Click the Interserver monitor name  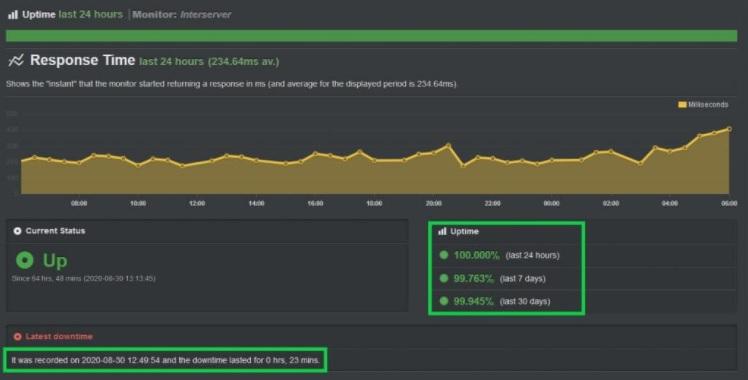[x=206, y=15]
